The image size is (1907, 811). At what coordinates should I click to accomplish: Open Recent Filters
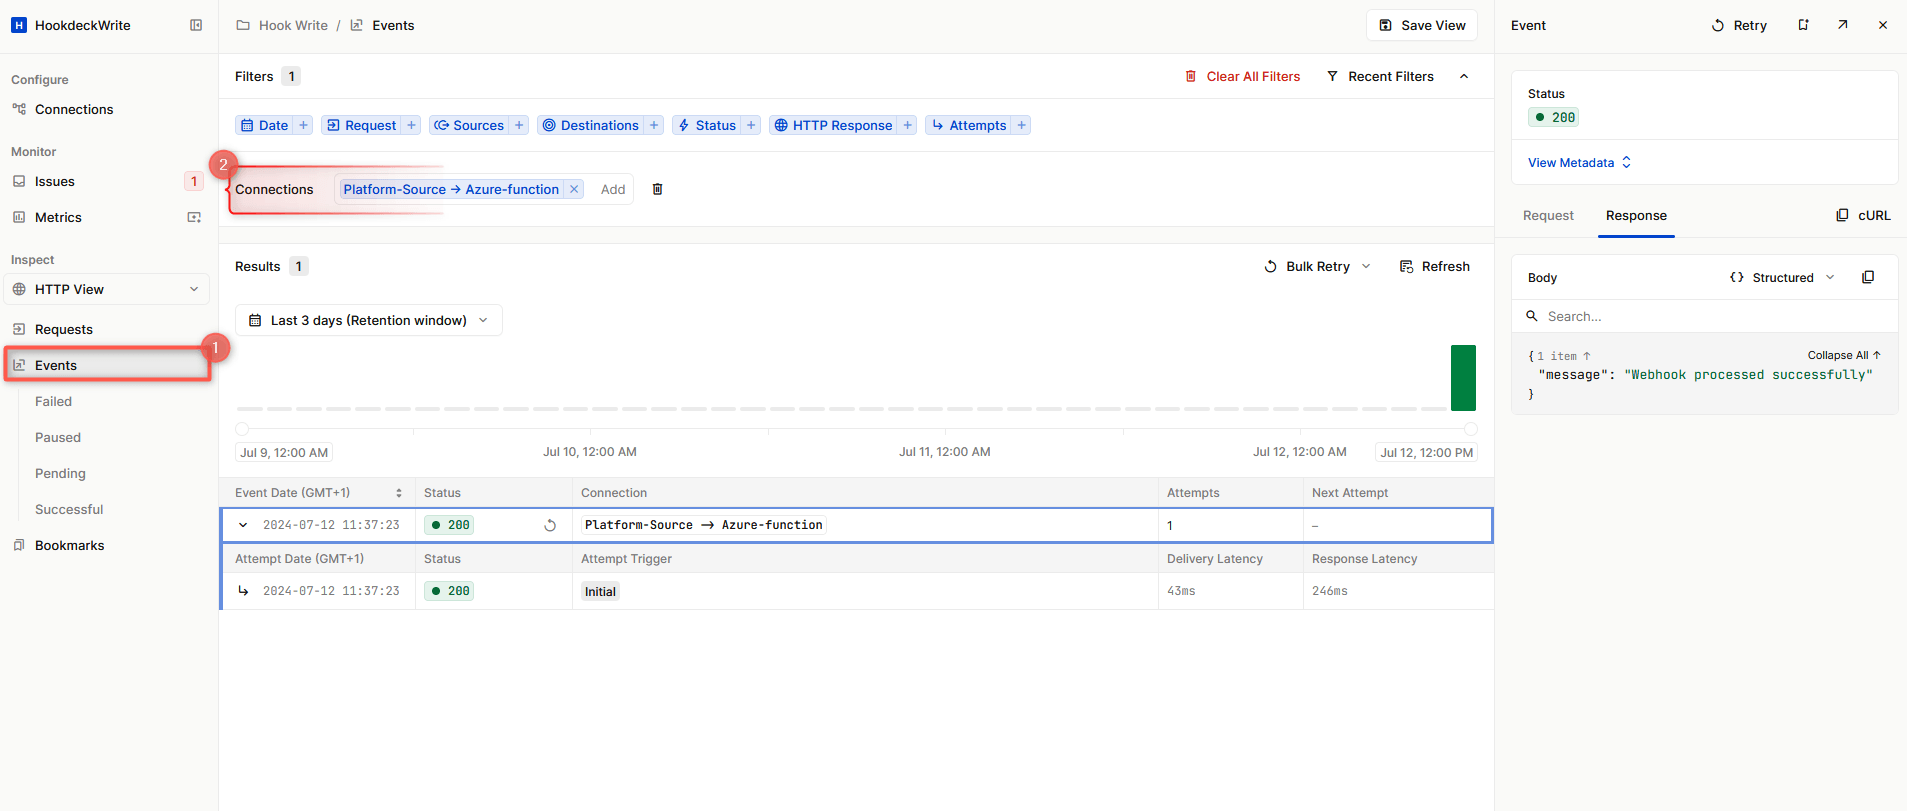(x=1380, y=76)
